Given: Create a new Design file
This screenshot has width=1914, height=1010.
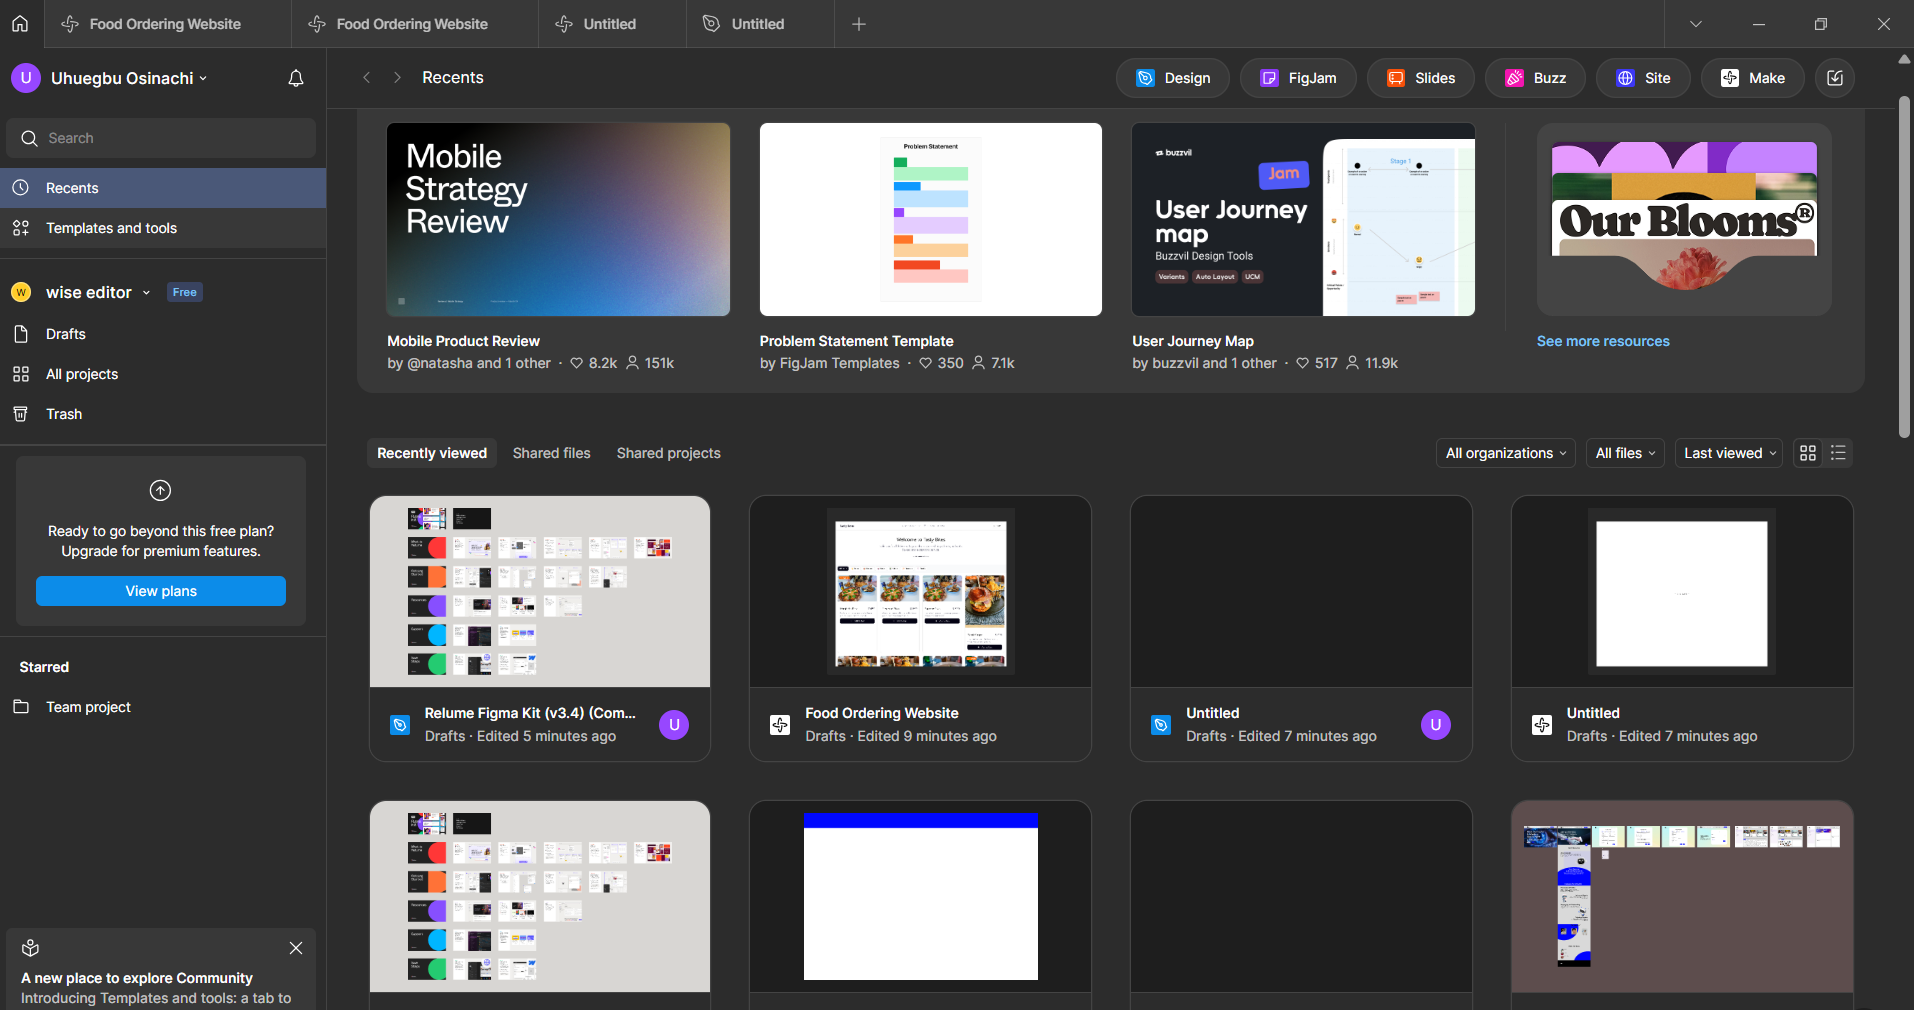Looking at the screenshot, I should (1173, 78).
